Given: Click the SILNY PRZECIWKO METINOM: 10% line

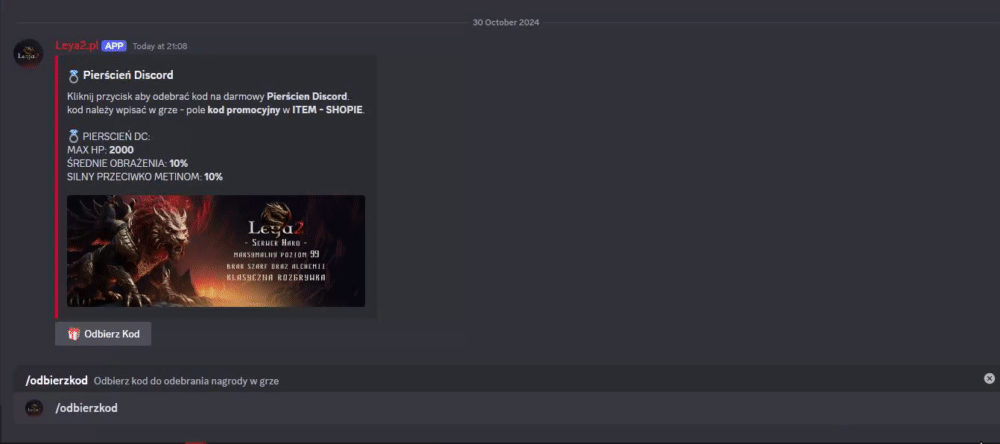Looking at the screenshot, I should [x=145, y=177].
